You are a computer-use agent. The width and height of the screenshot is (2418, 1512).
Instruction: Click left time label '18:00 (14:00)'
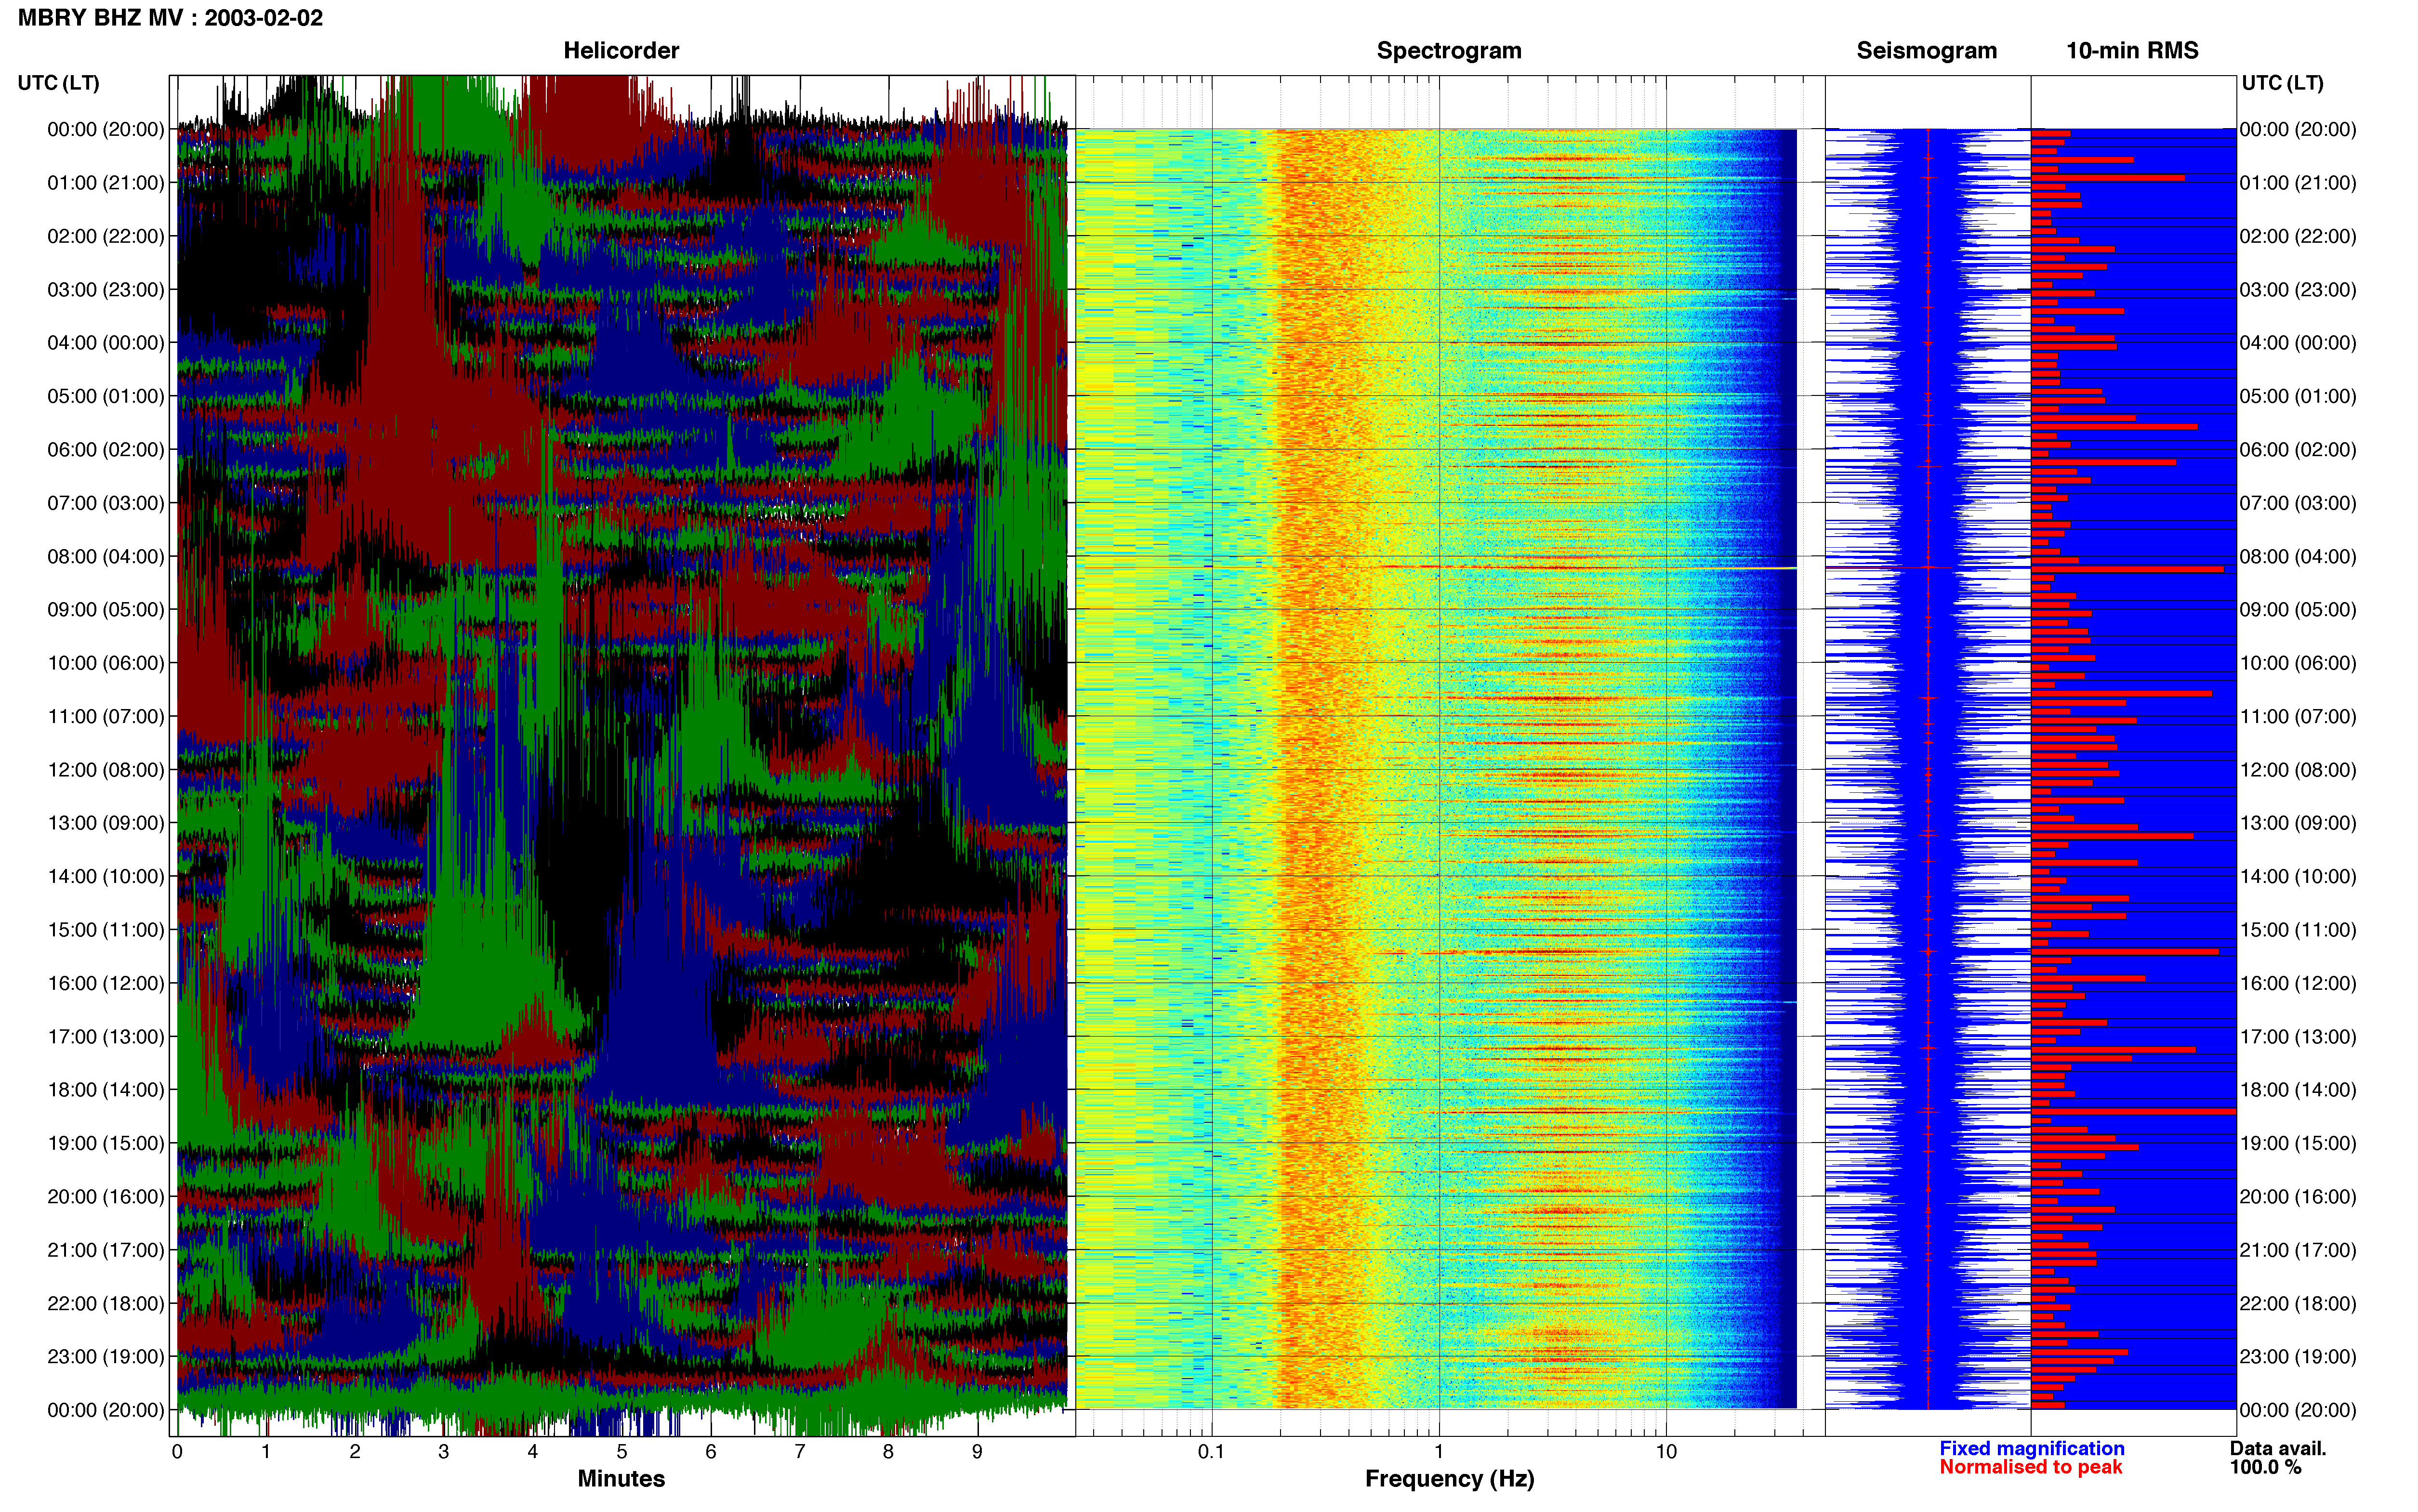point(106,1090)
